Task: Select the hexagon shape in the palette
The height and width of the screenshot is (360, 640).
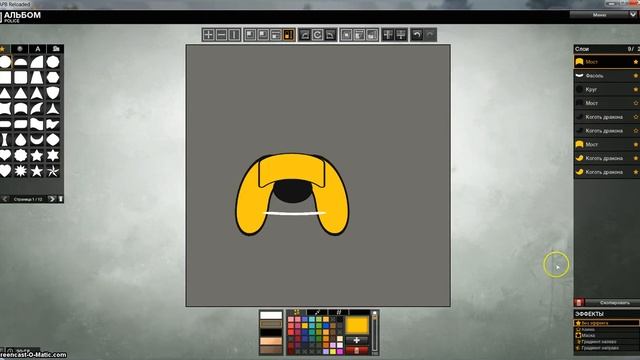Action: point(53,77)
